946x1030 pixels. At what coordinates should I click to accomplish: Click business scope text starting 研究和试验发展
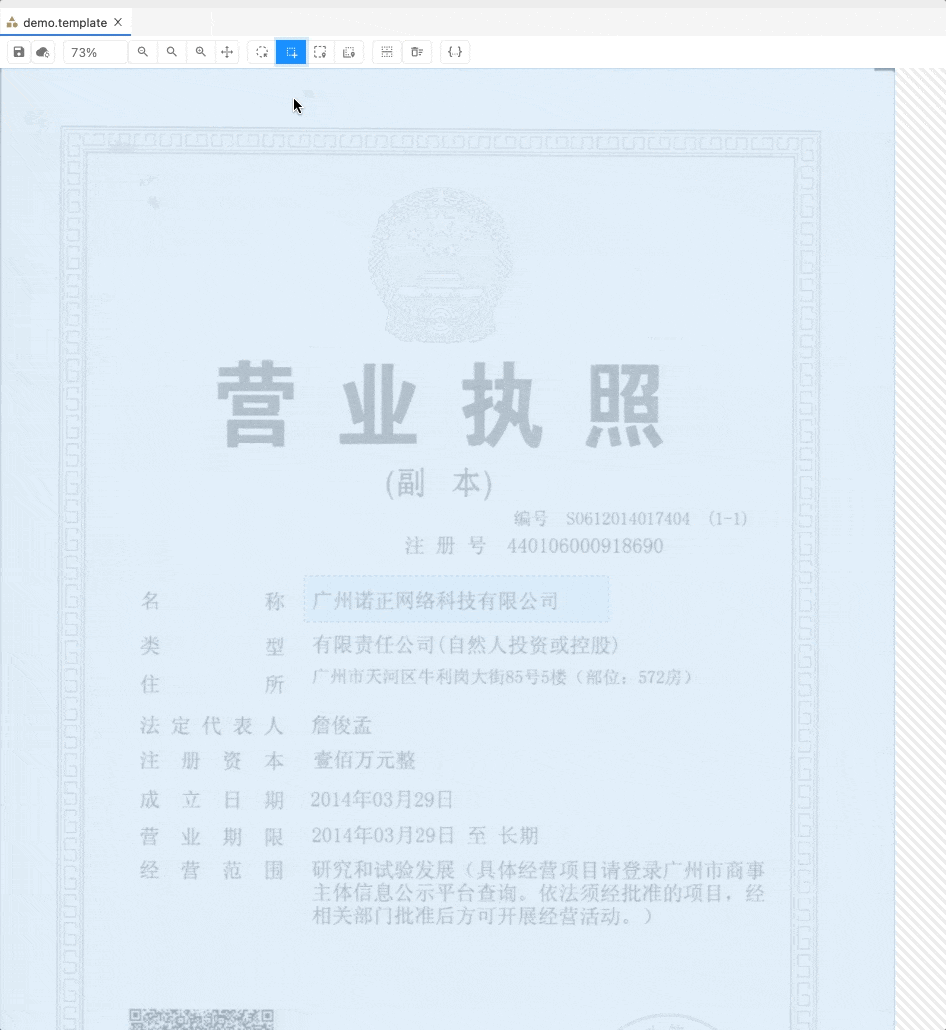click(x=538, y=893)
